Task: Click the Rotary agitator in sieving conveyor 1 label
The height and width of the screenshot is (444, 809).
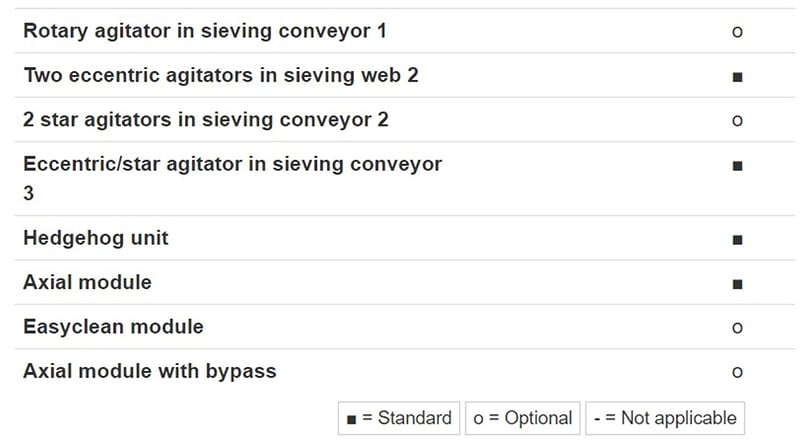Action: 205,31
